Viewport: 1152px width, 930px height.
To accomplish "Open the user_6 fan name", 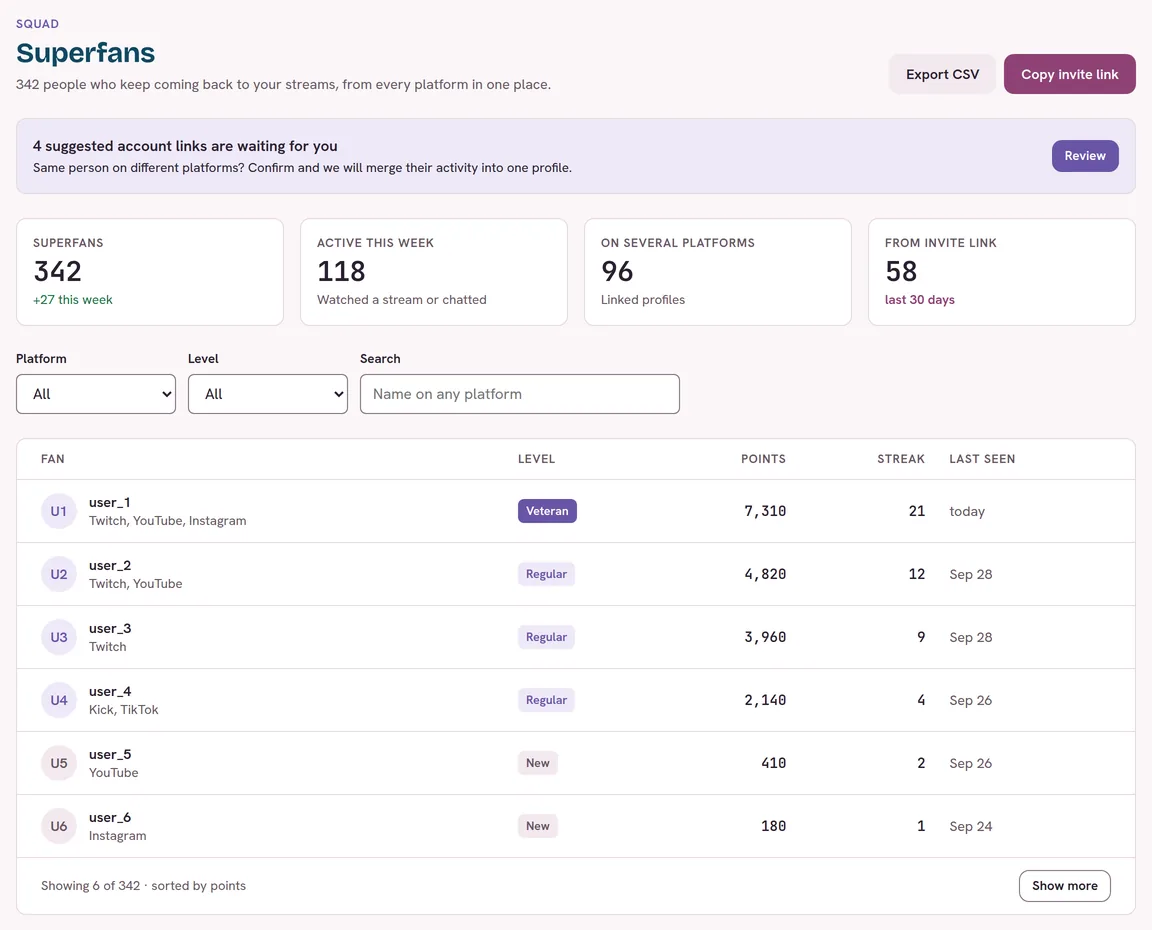I will [x=109, y=818].
